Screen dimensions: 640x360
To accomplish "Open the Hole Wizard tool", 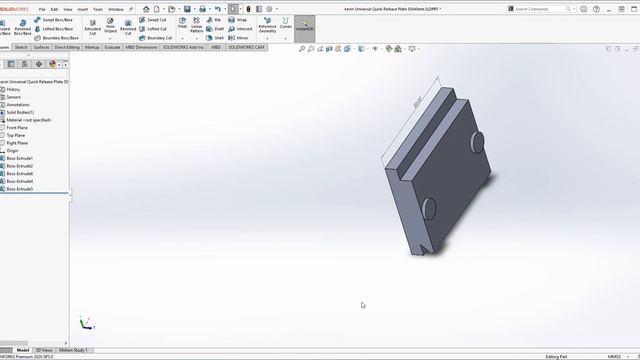I will 110,25.
